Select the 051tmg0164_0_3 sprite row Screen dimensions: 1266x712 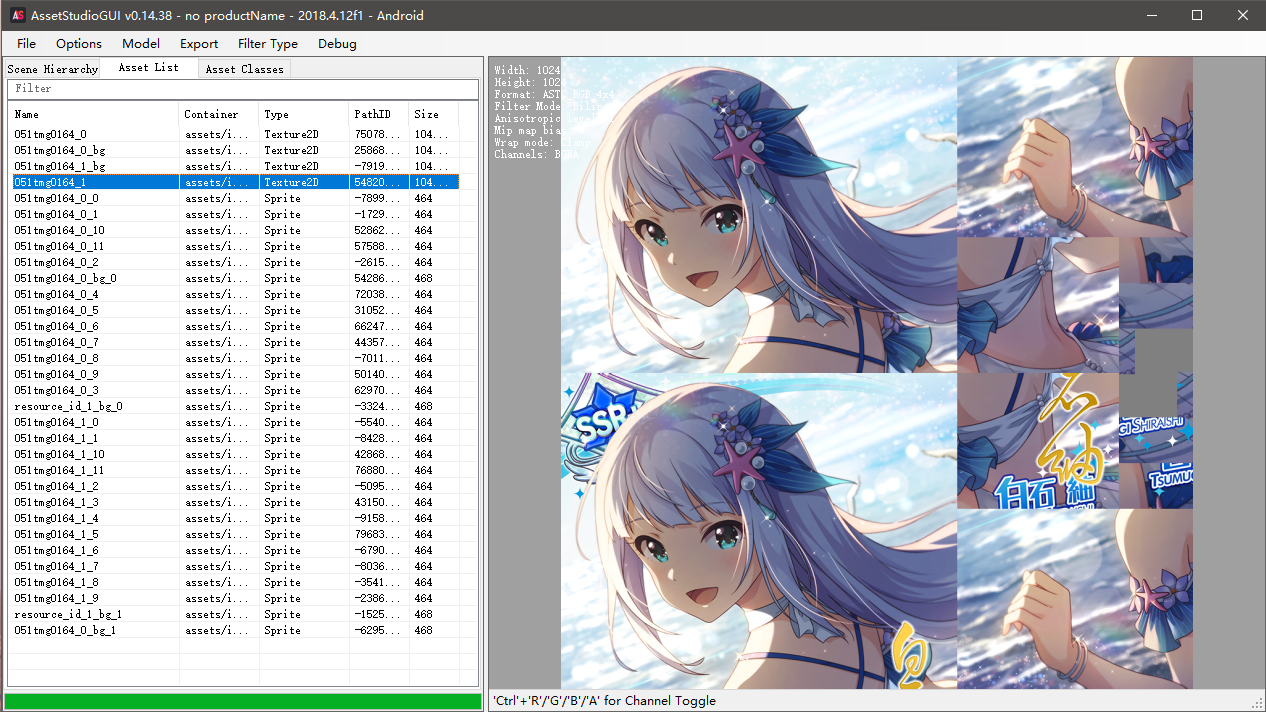pos(235,390)
